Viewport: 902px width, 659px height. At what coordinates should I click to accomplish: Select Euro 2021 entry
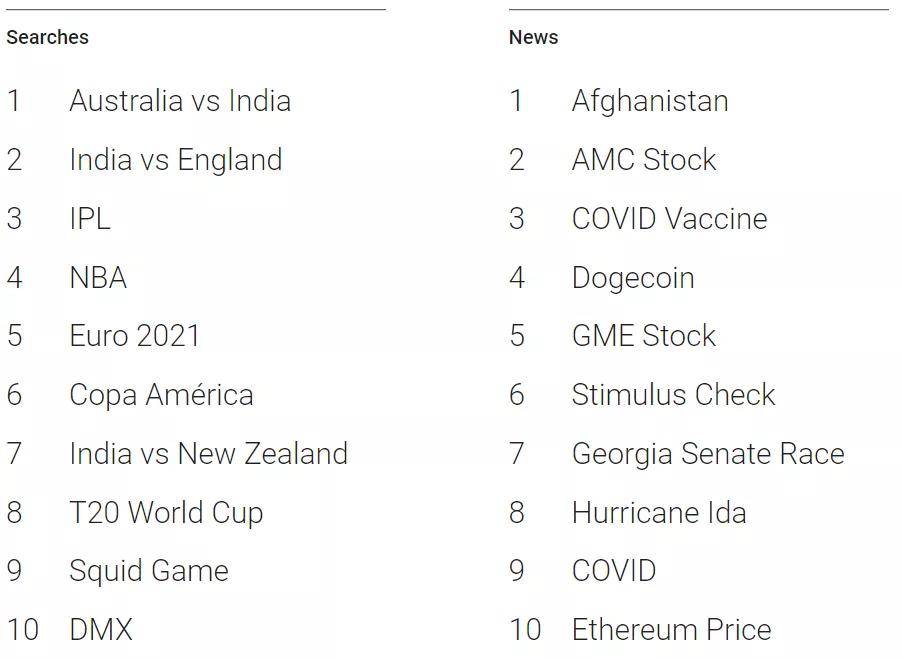pyautogui.click(x=134, y=336)
